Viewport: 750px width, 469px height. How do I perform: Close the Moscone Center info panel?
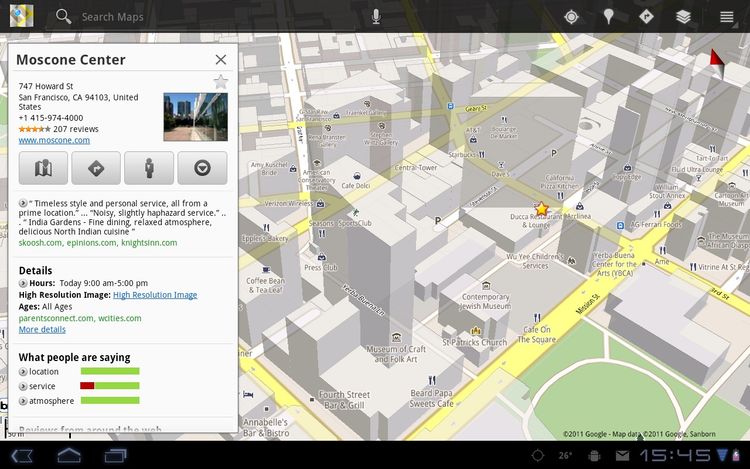pos(220,60)
